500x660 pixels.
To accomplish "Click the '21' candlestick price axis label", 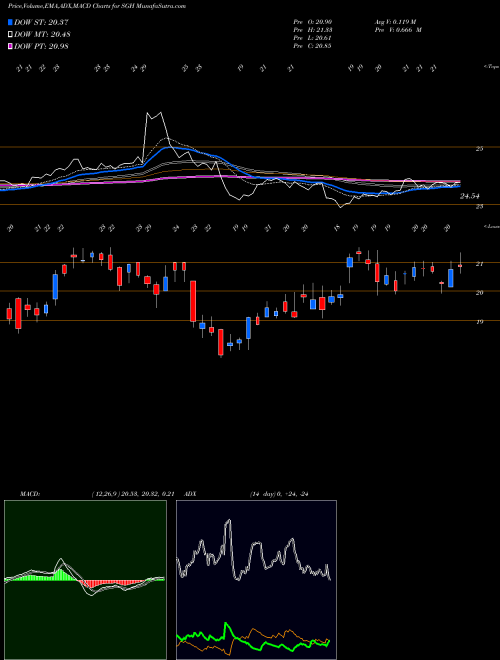I will [479, 264].
